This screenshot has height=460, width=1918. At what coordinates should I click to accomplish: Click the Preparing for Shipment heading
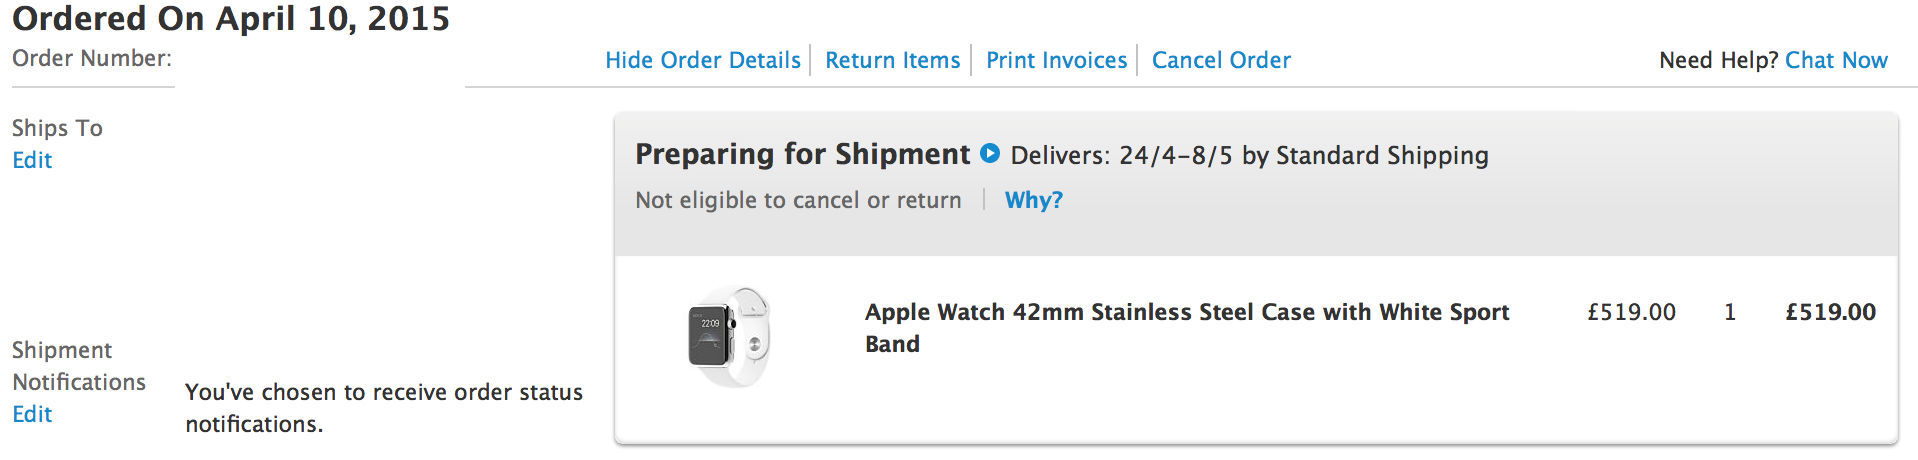tap(802, 154)
